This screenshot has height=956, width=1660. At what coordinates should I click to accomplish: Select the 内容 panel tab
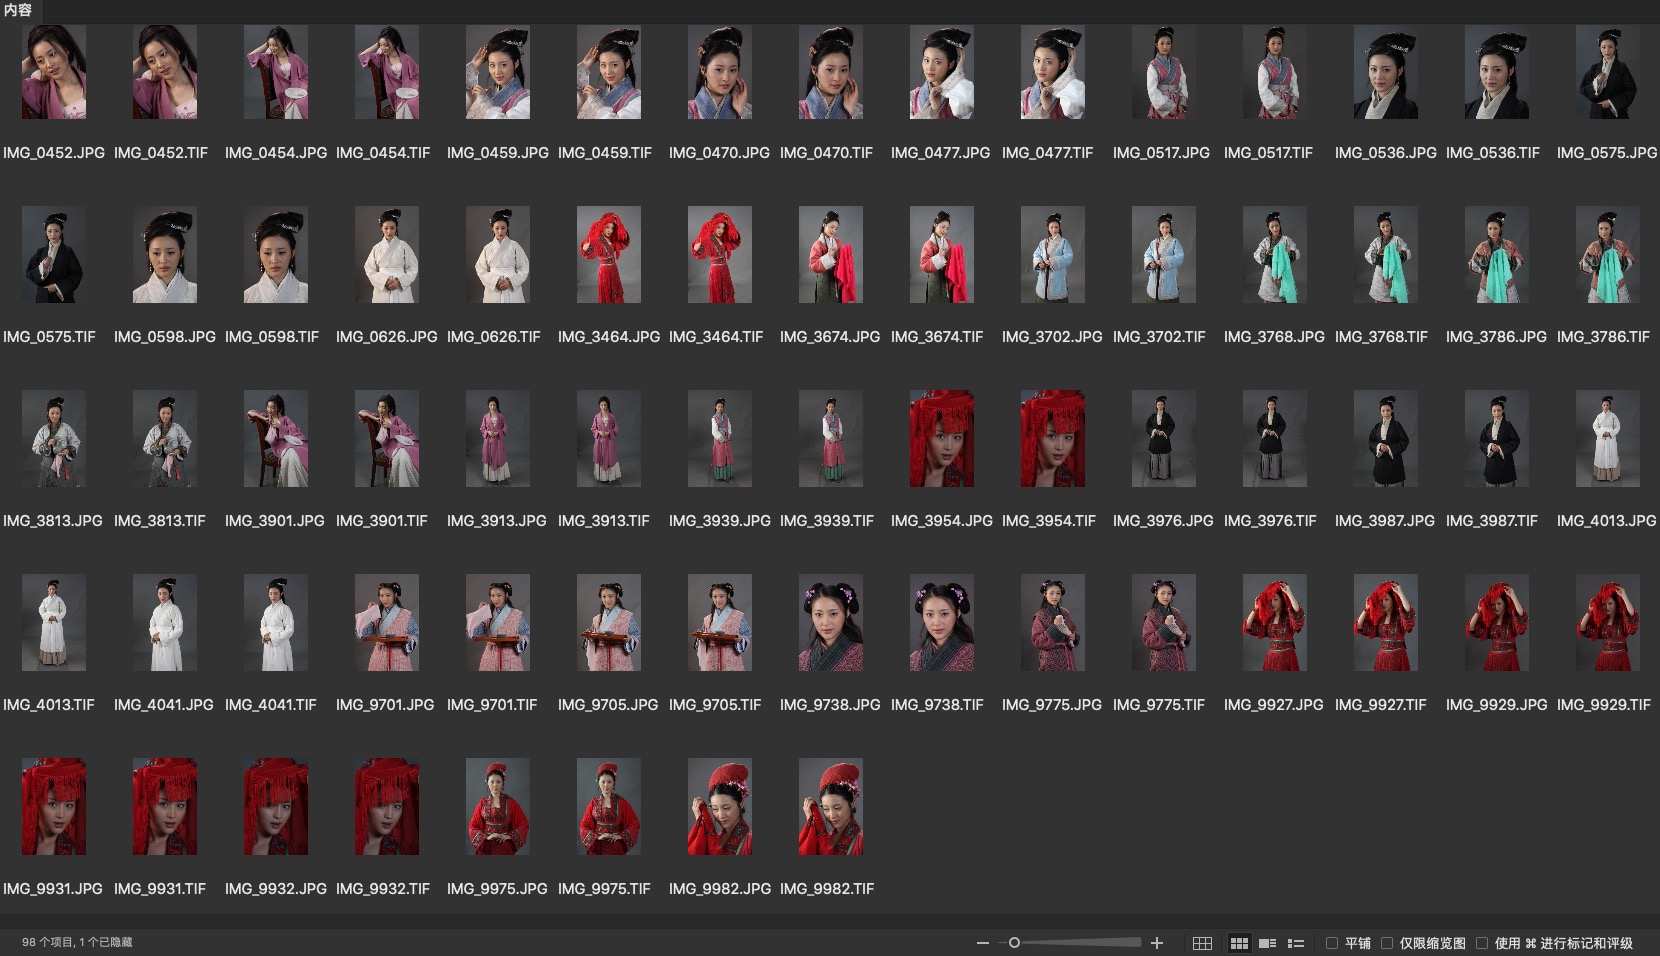(x=18, y=10)
